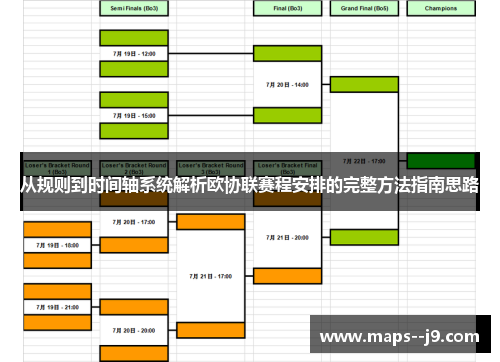Click the dark green Champions winner cell
Viewport: 500px width, 362px height.
(441, 161)
